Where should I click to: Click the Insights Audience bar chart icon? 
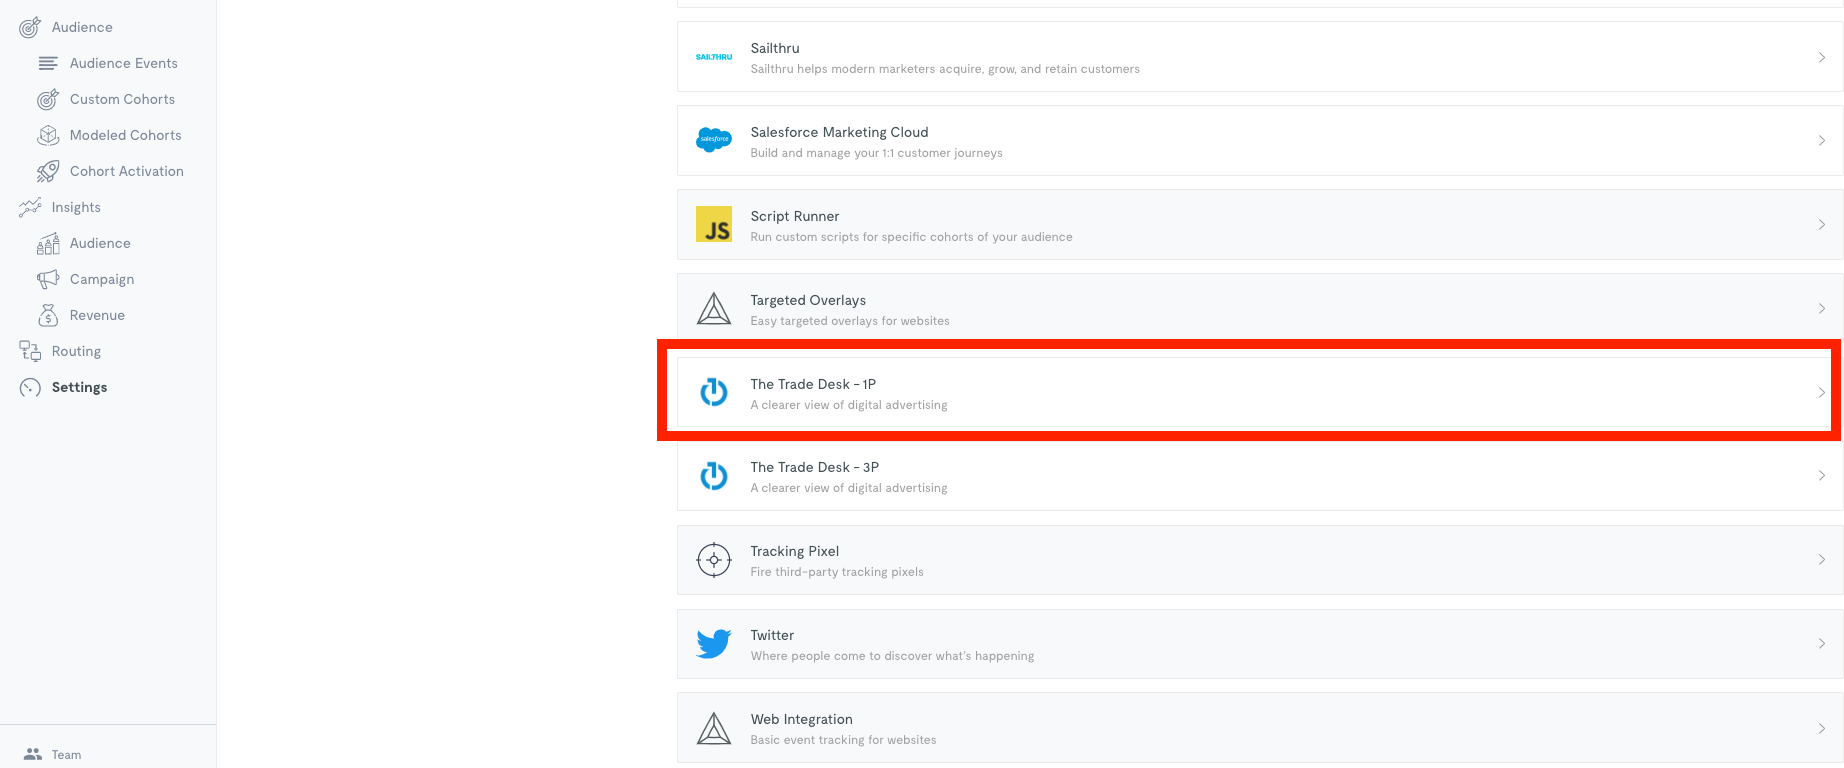(48, 243)
